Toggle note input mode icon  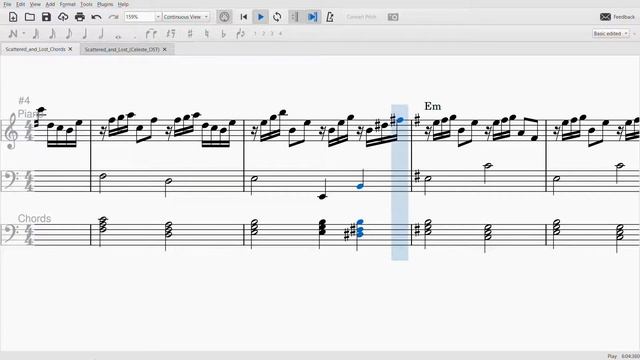pyautogui.click(x=13, y=34)
